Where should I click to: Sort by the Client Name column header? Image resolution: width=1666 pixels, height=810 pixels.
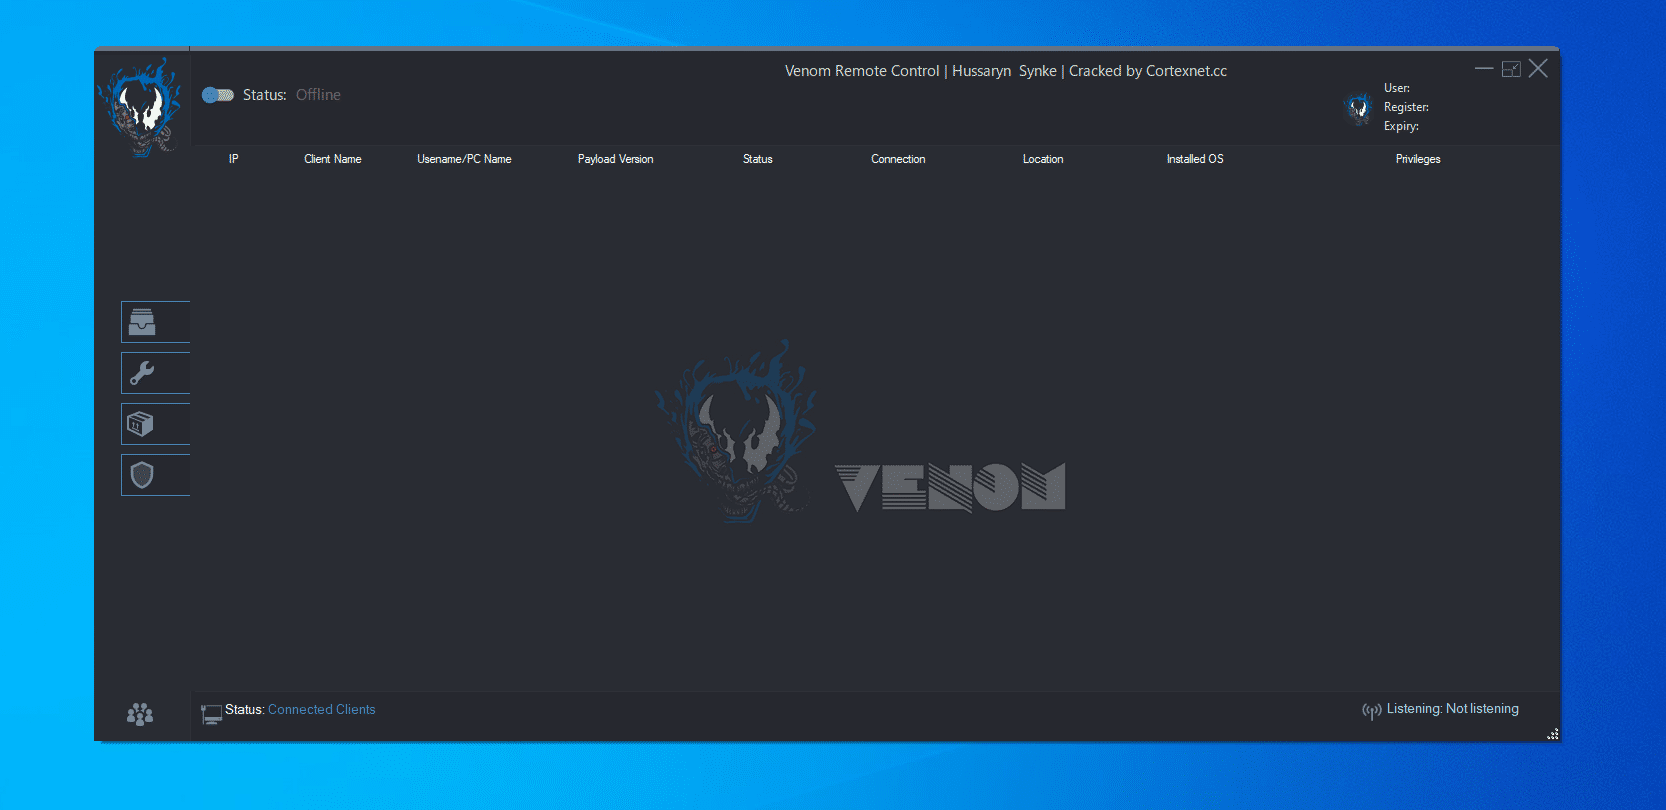(x=333, y=159)
